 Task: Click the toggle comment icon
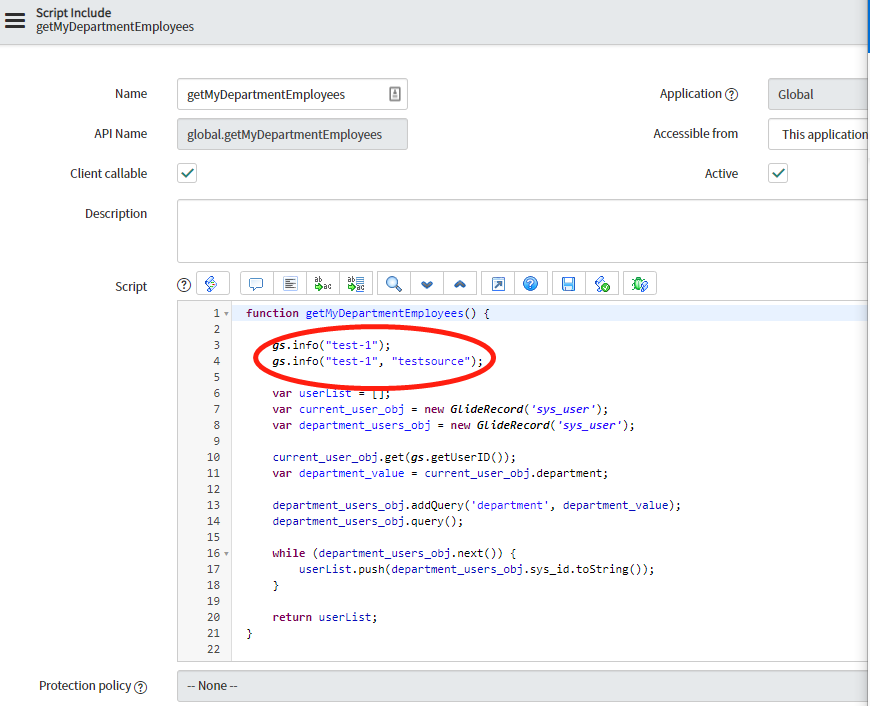(256, 284)
